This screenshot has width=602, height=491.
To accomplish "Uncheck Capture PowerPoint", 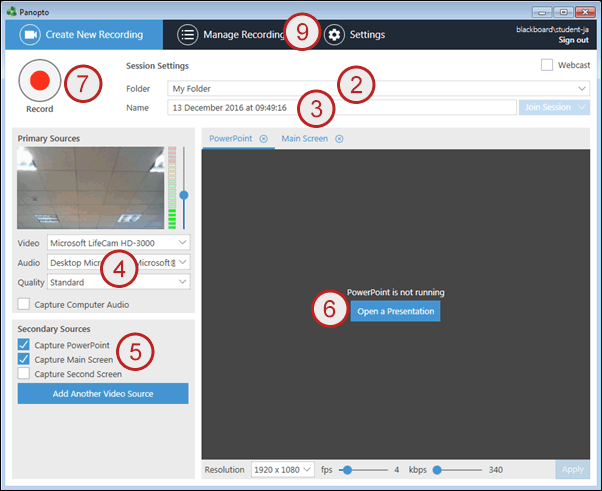I will pyautogui.click(x=24, y=344).
